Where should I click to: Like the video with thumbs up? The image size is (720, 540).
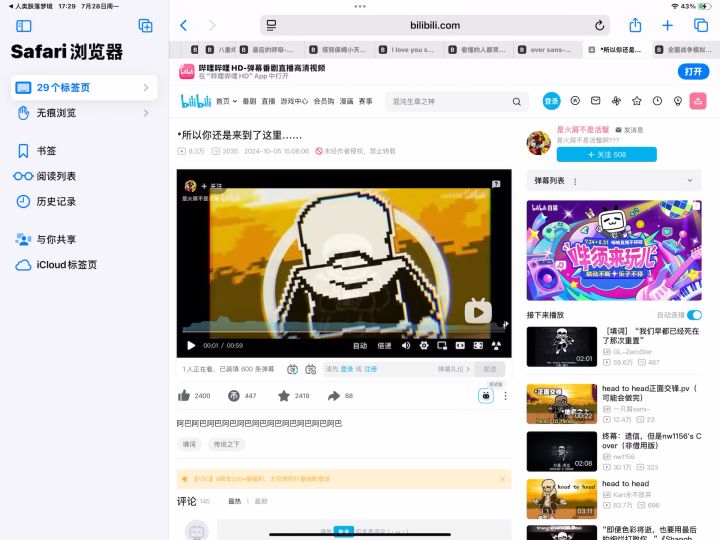click(184, 395)
